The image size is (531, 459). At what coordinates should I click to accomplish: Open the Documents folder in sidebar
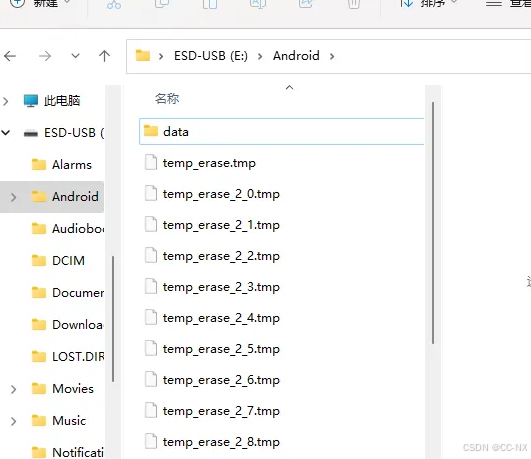tap(68, 292)
